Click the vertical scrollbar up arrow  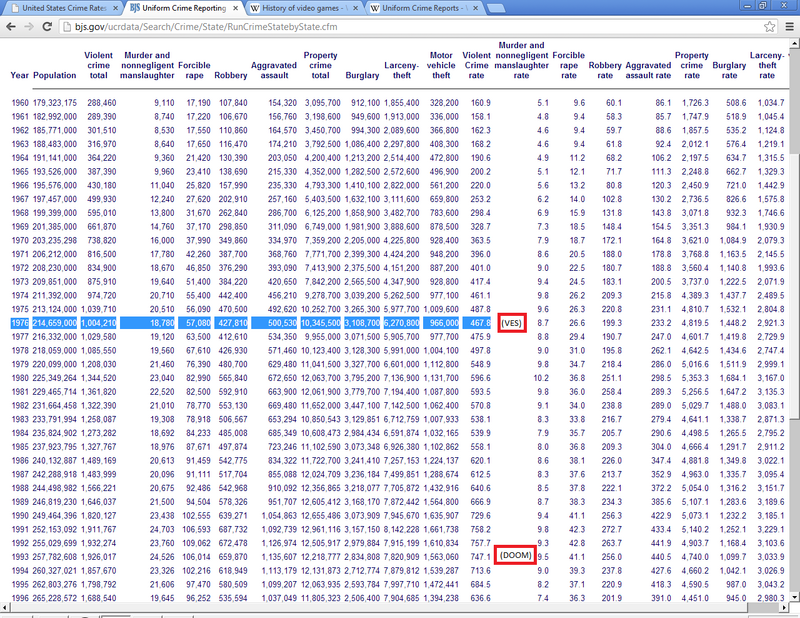pyautogui.click(x=794, y=42)
